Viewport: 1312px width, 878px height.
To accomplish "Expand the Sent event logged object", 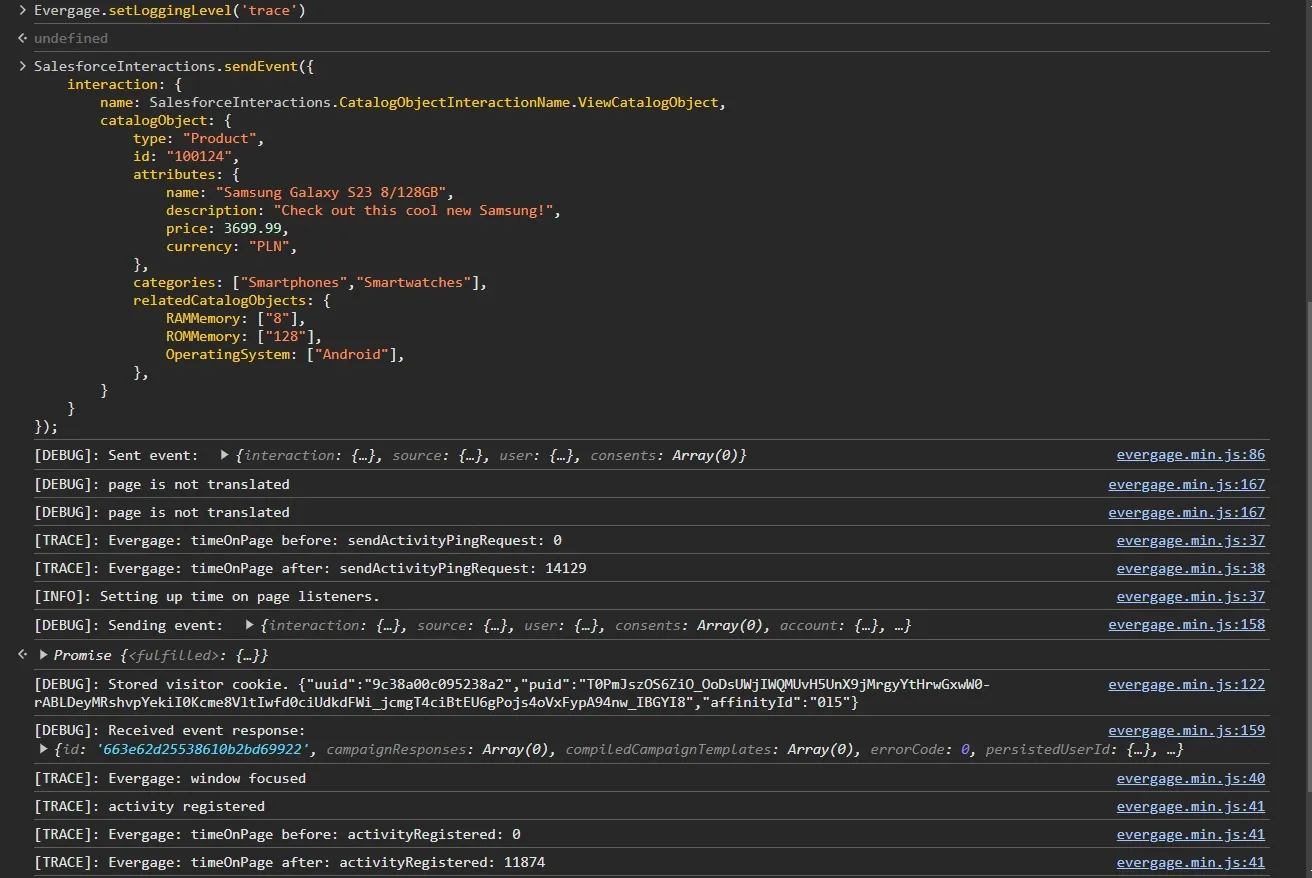I will pos(224,455).
